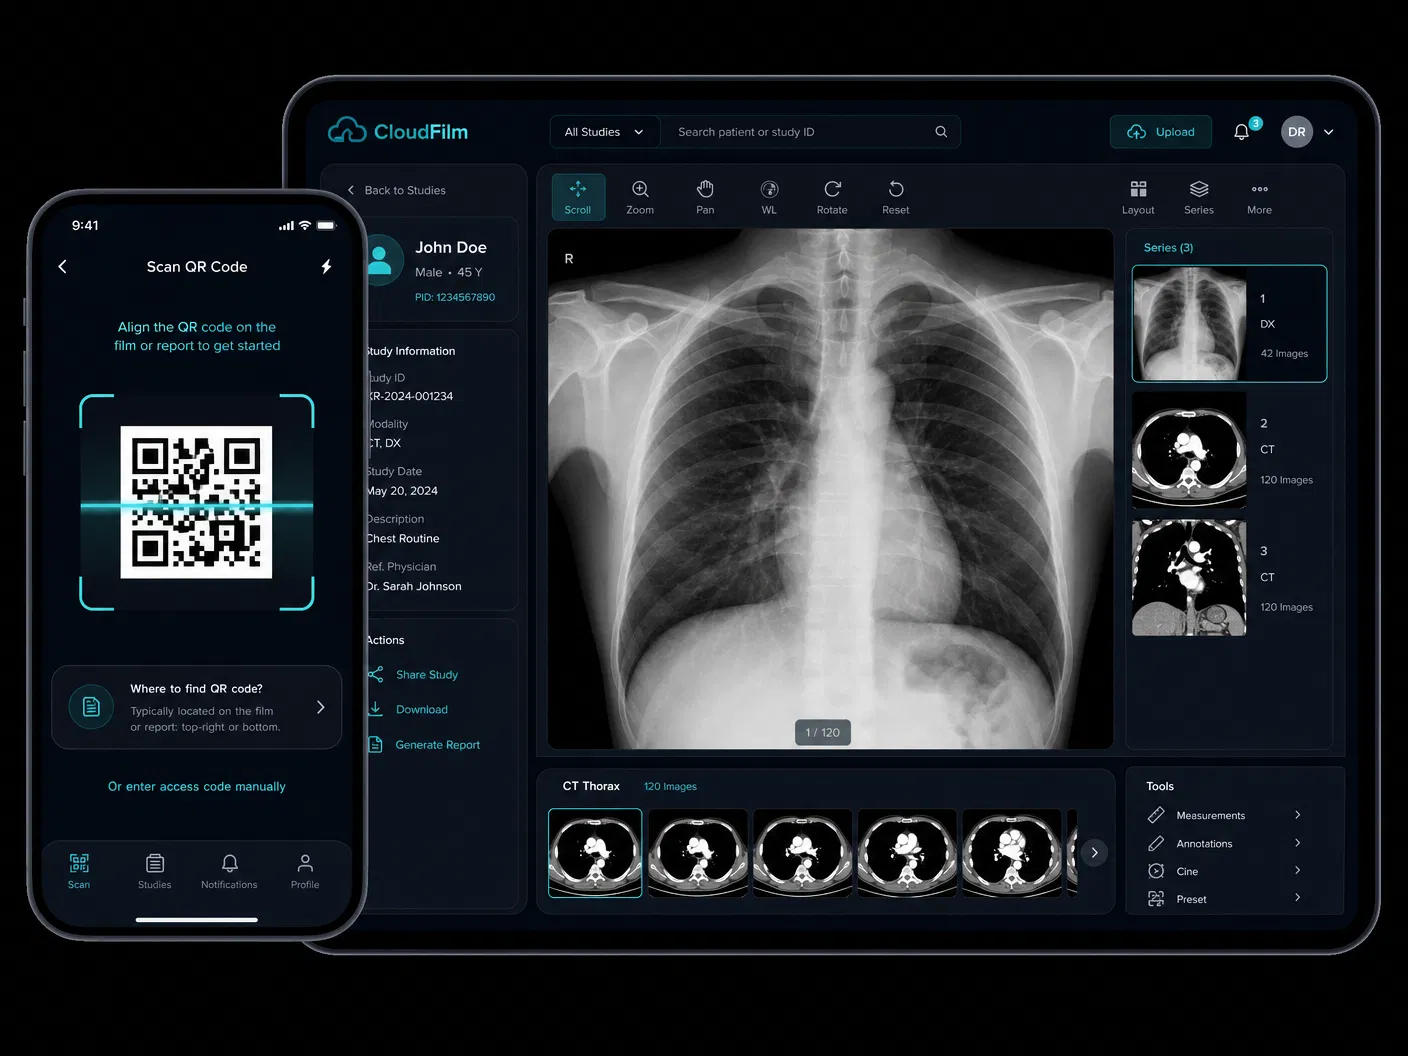Click the Measurements ruler icon

(x=1156, y=815)
